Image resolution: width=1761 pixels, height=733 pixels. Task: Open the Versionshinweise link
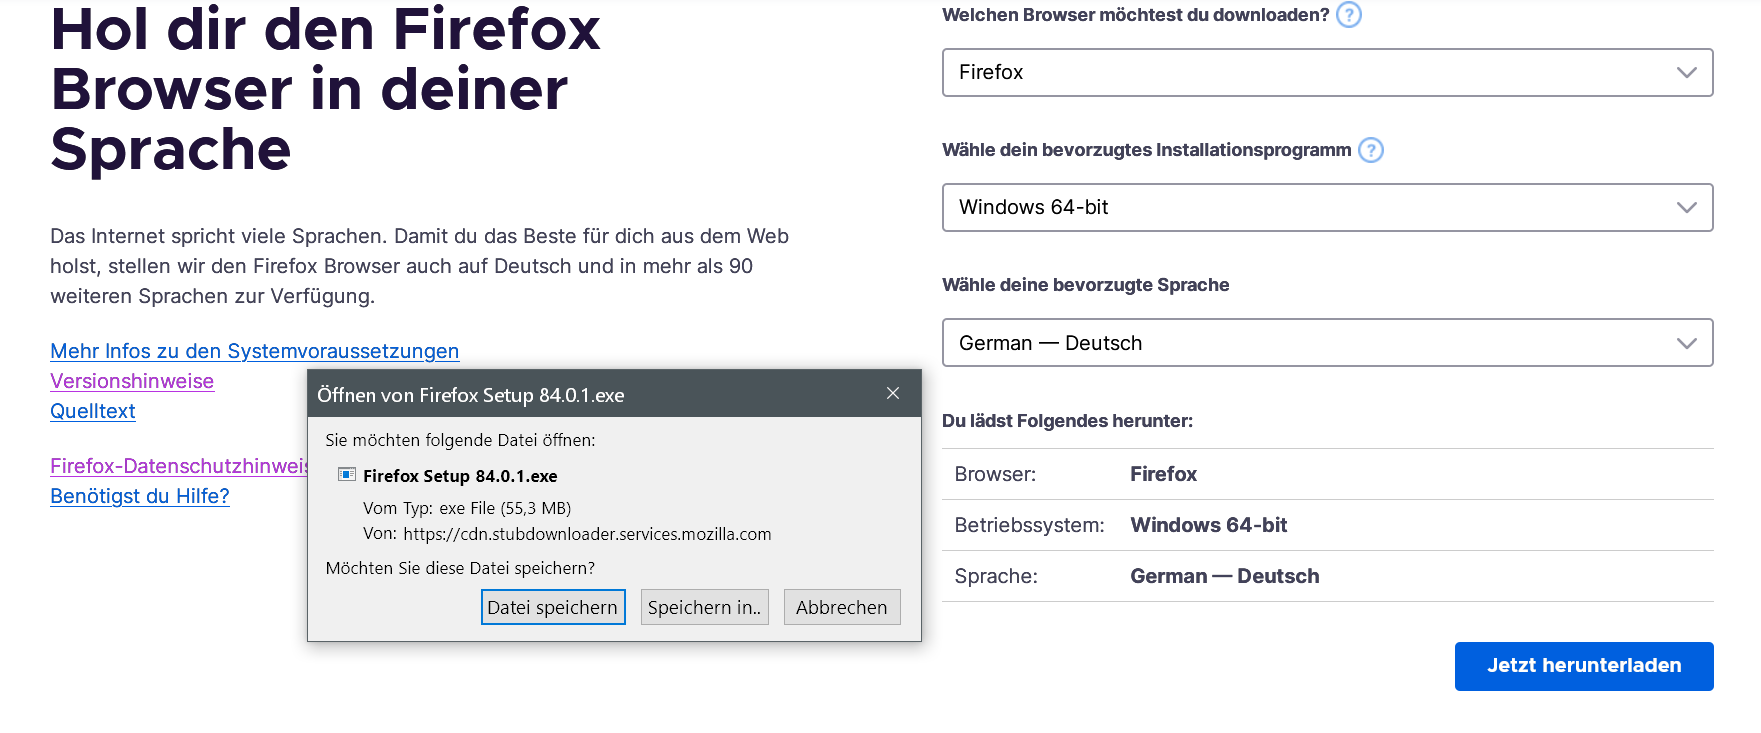pos(132,381)
